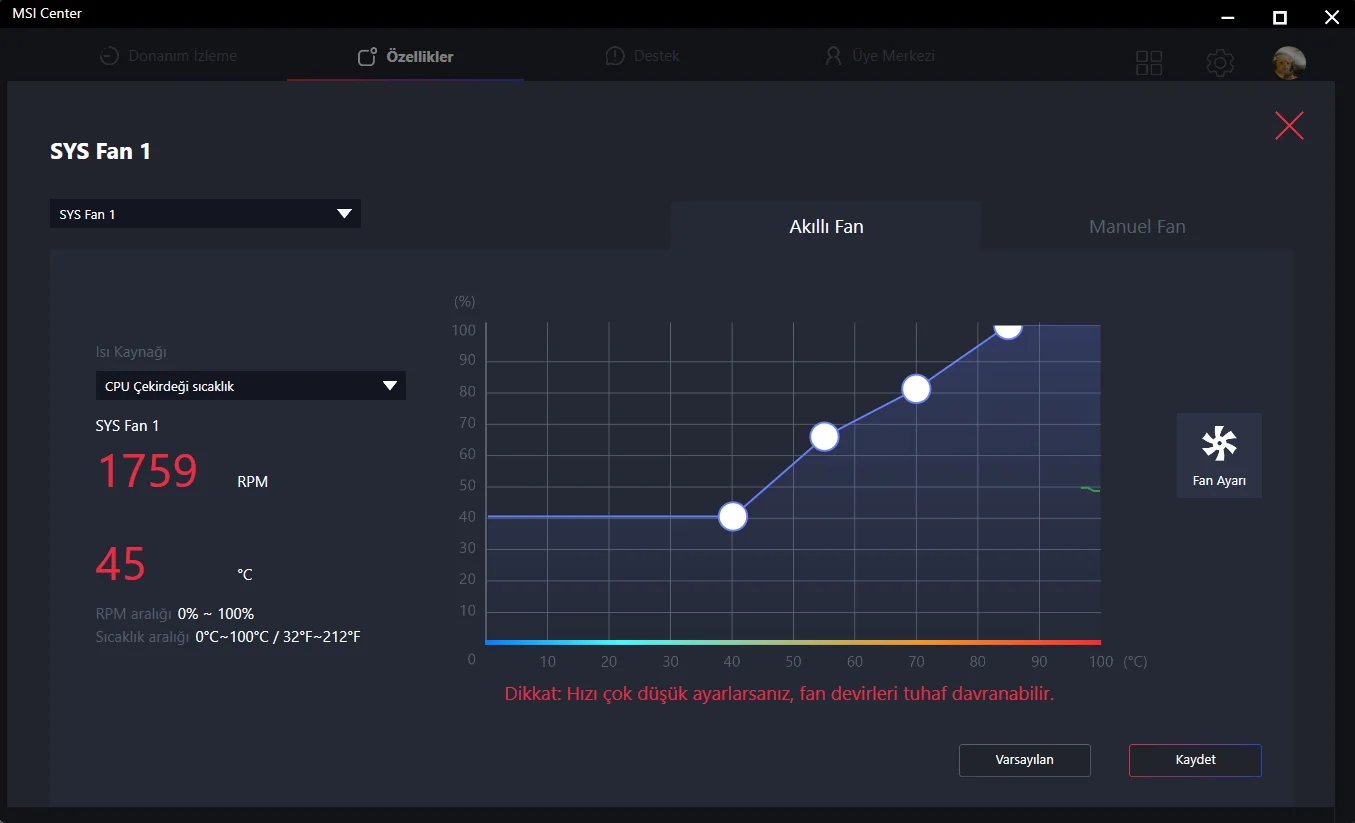Click the Özellikler features icon
Viewport: 1355px width, 823px height.
tap(367, 57)
